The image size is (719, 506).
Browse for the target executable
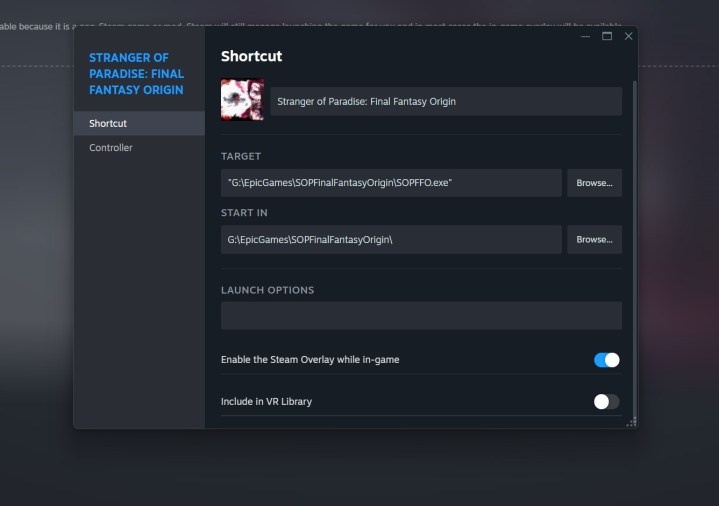pyautogui.click(x=594, y=183)
